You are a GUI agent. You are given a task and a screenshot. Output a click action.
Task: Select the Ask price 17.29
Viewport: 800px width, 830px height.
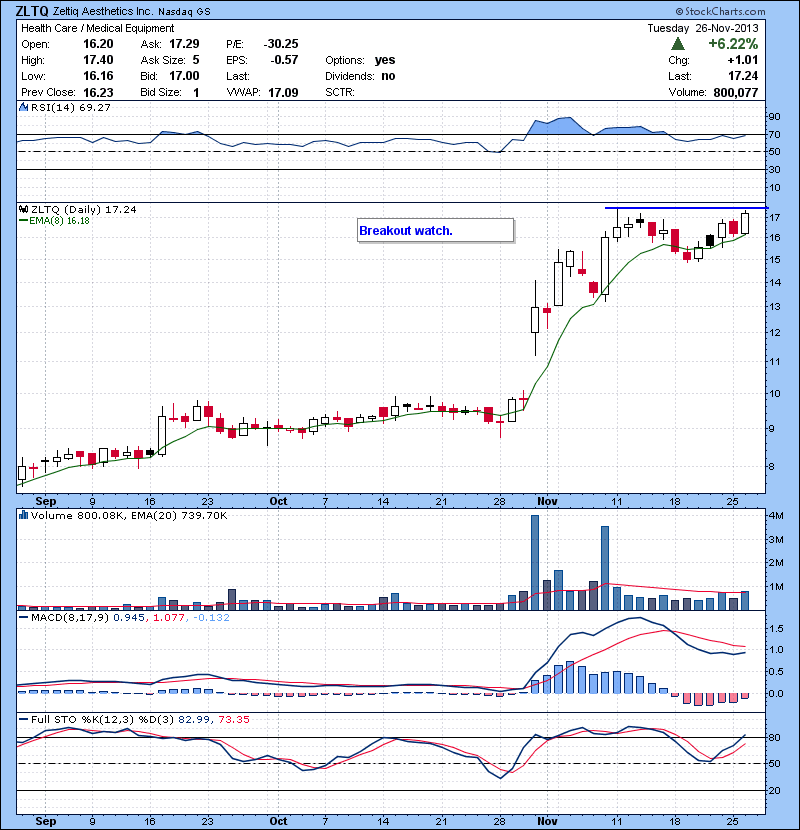tap(184, 44)
